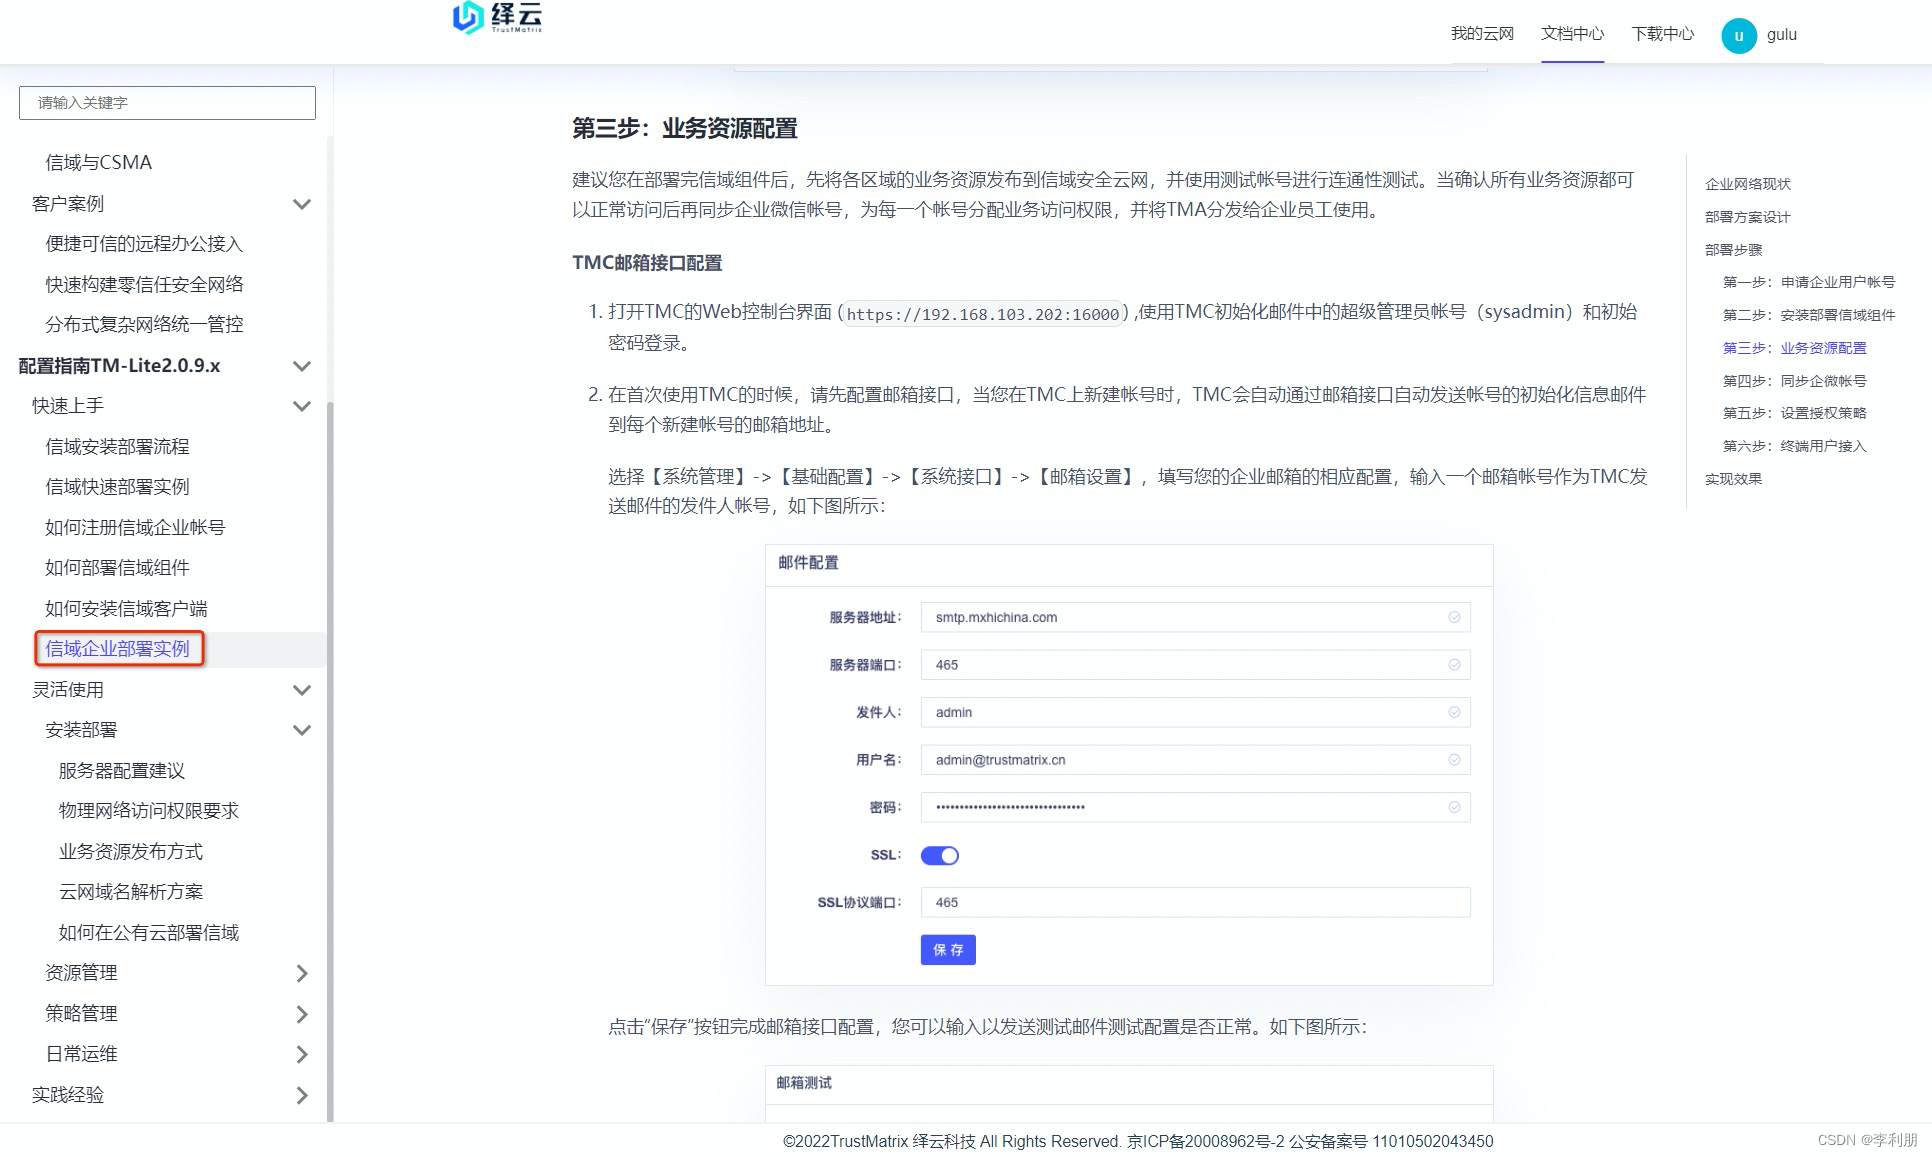Open 如何在公有云部署信域 page
1932x1157 pixels.
[x=149, y=933]
